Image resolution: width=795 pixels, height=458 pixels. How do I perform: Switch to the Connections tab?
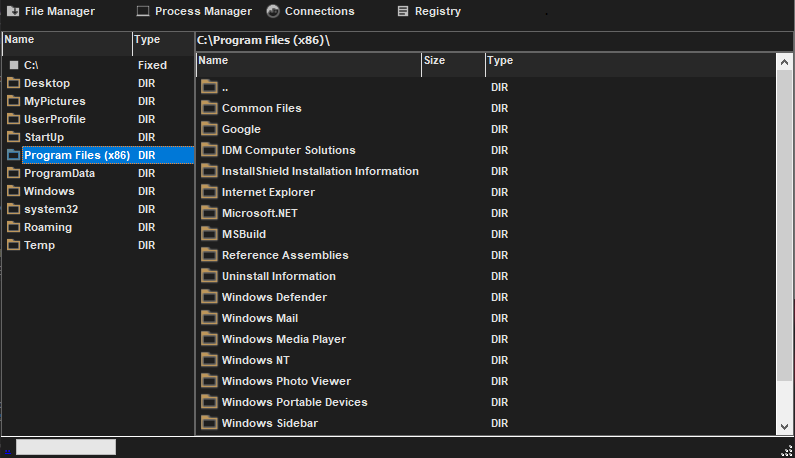pos(310,12)
